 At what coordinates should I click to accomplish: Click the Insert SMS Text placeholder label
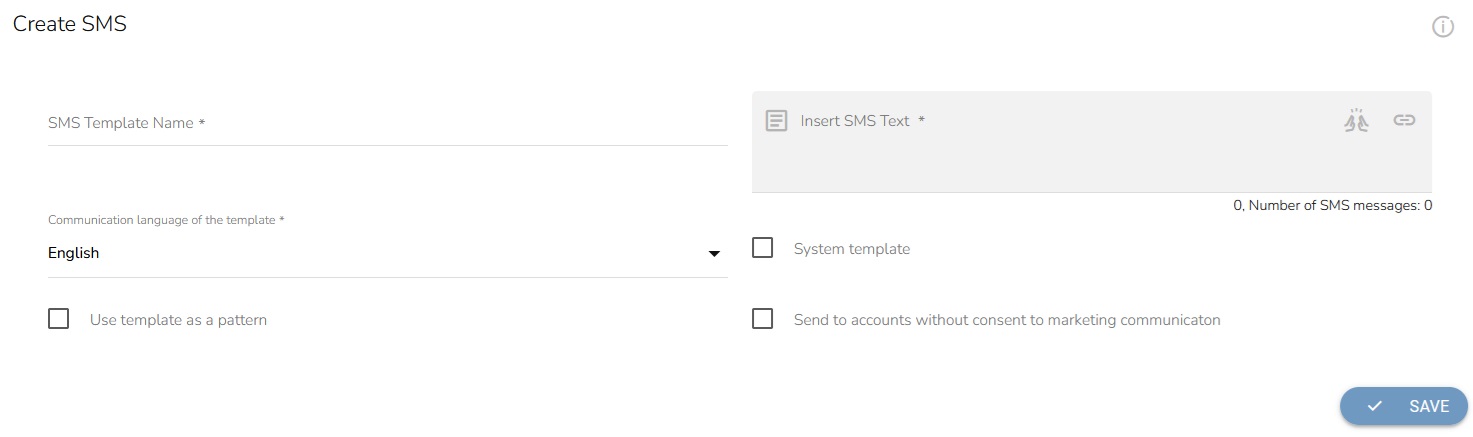(862, 121)
